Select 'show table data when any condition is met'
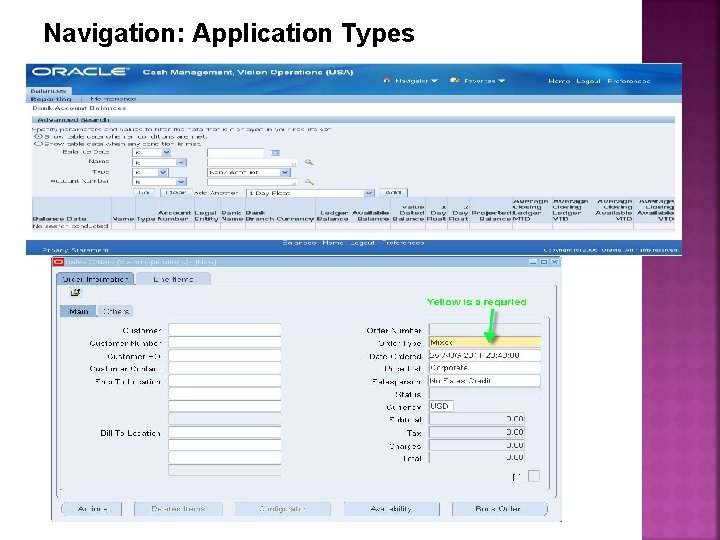Image resolution: width=720 pixels, height=540 pixels. pos(39,144)
